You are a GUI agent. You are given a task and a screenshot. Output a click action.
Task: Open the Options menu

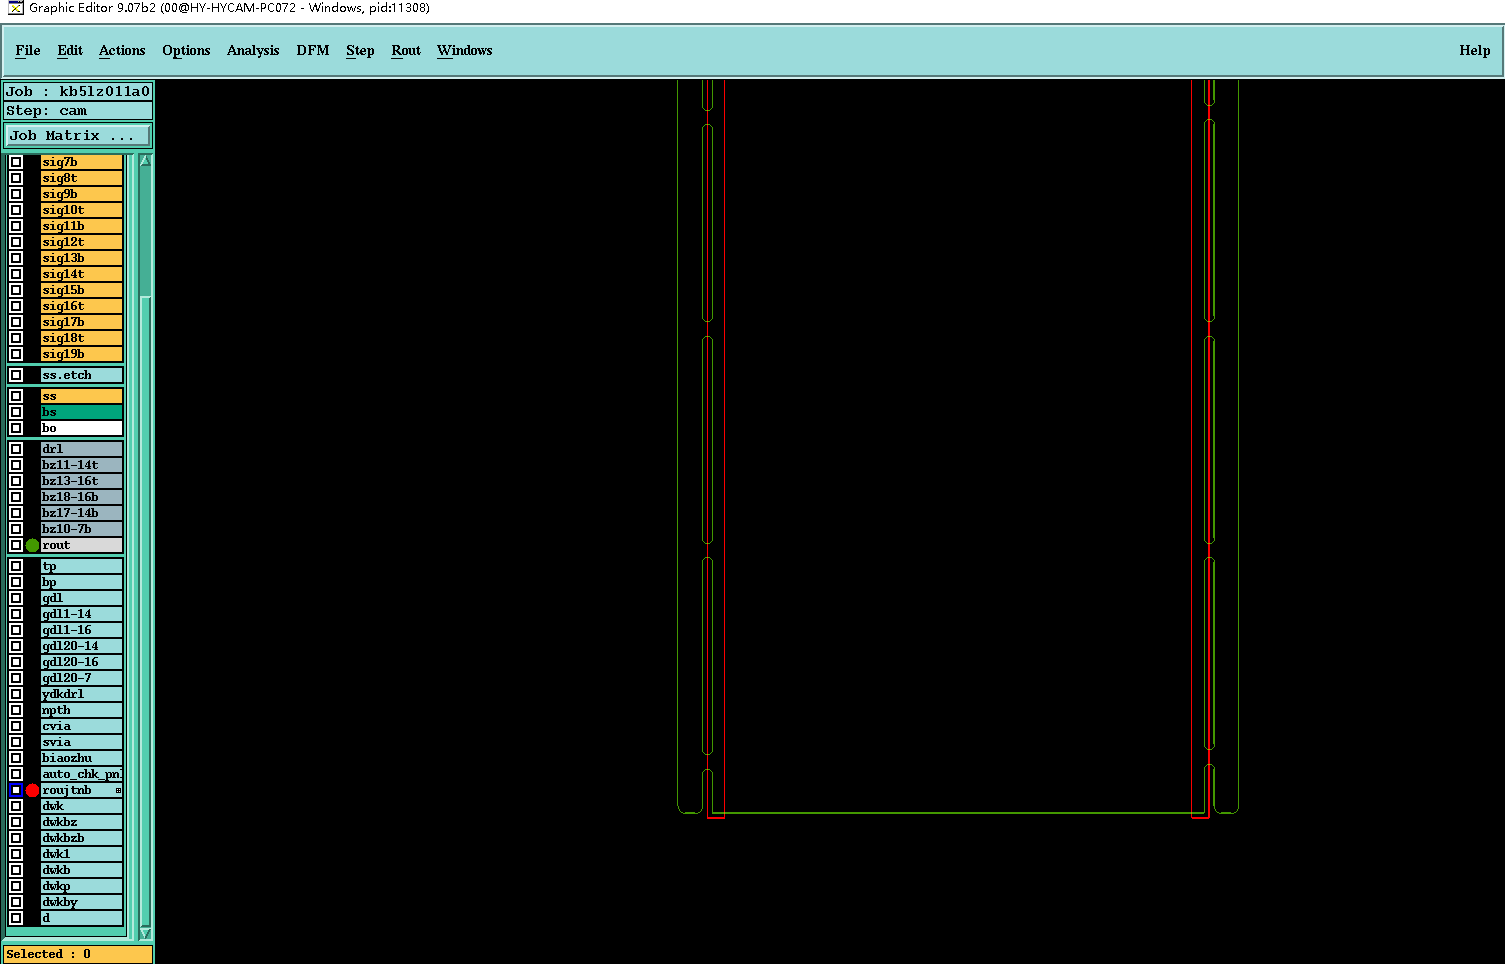coord(186,51)
